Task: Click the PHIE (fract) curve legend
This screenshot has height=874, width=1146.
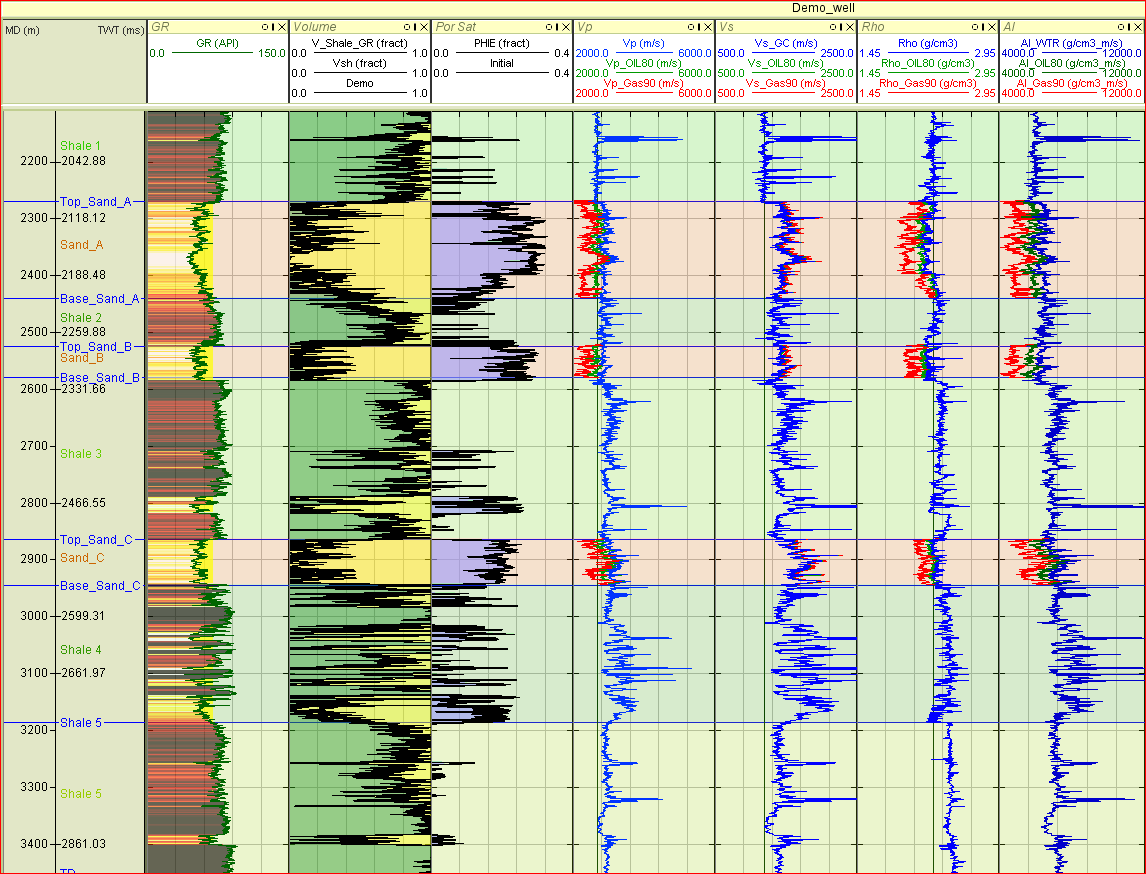Action: (501, 44)
